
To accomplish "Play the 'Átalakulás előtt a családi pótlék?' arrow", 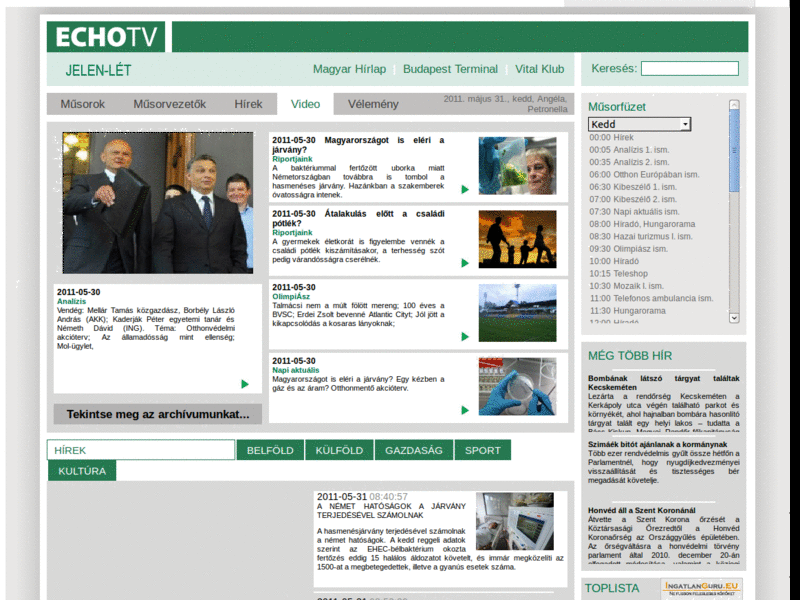I will [x=465, y=263].
